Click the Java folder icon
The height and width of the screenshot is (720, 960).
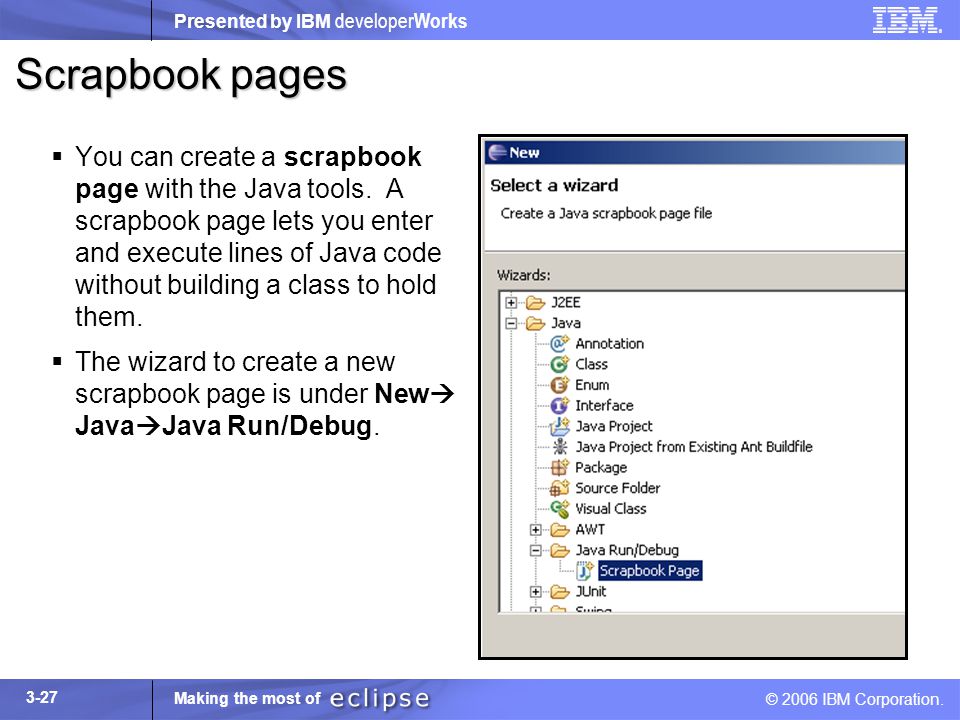click(x=535, y=323)
